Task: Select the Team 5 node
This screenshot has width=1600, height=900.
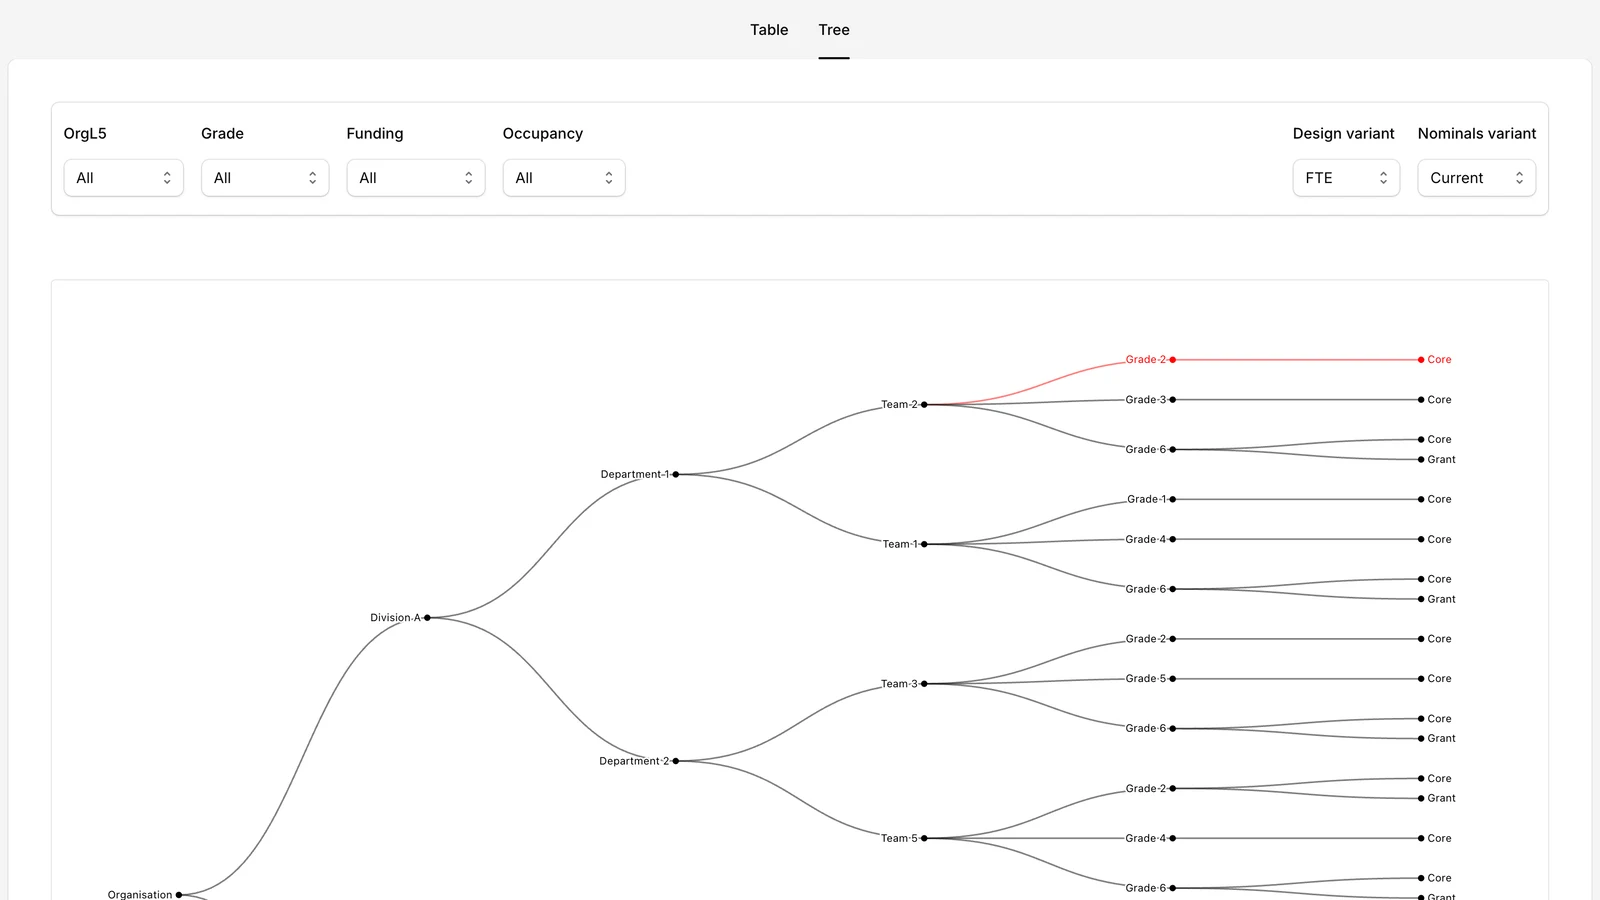Action: pos(924,838)
